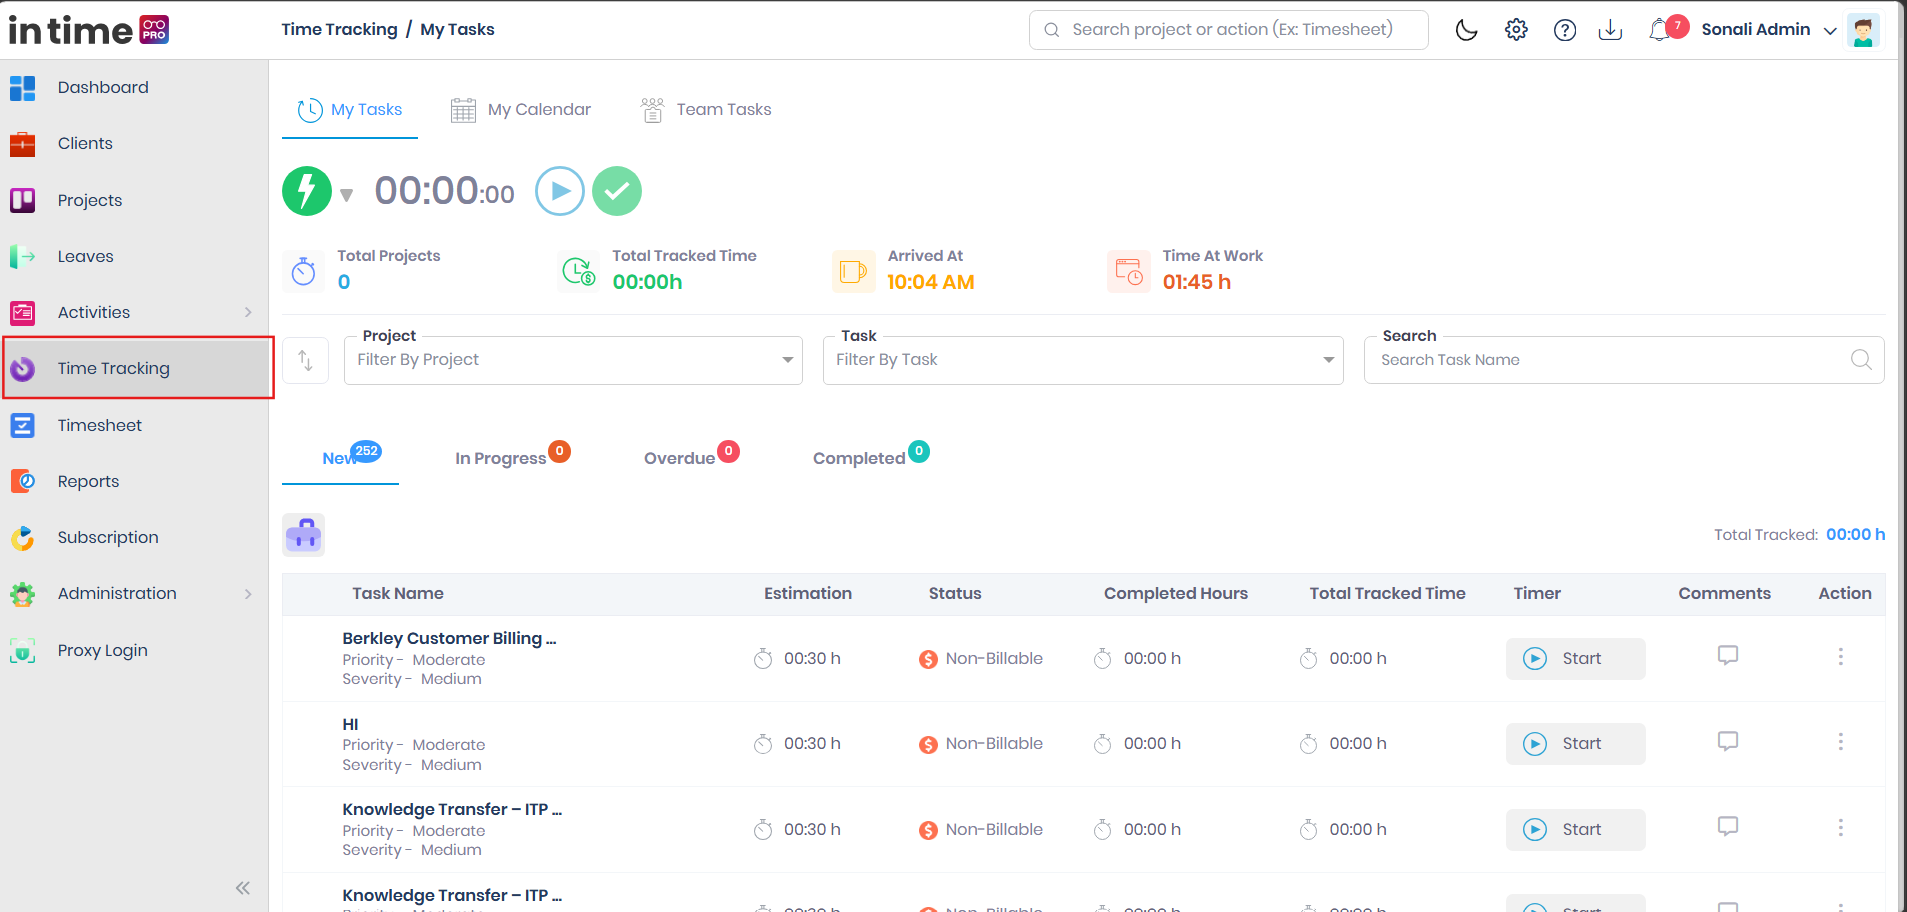Go to Projects in sidebar

click(x=90, y=200)
